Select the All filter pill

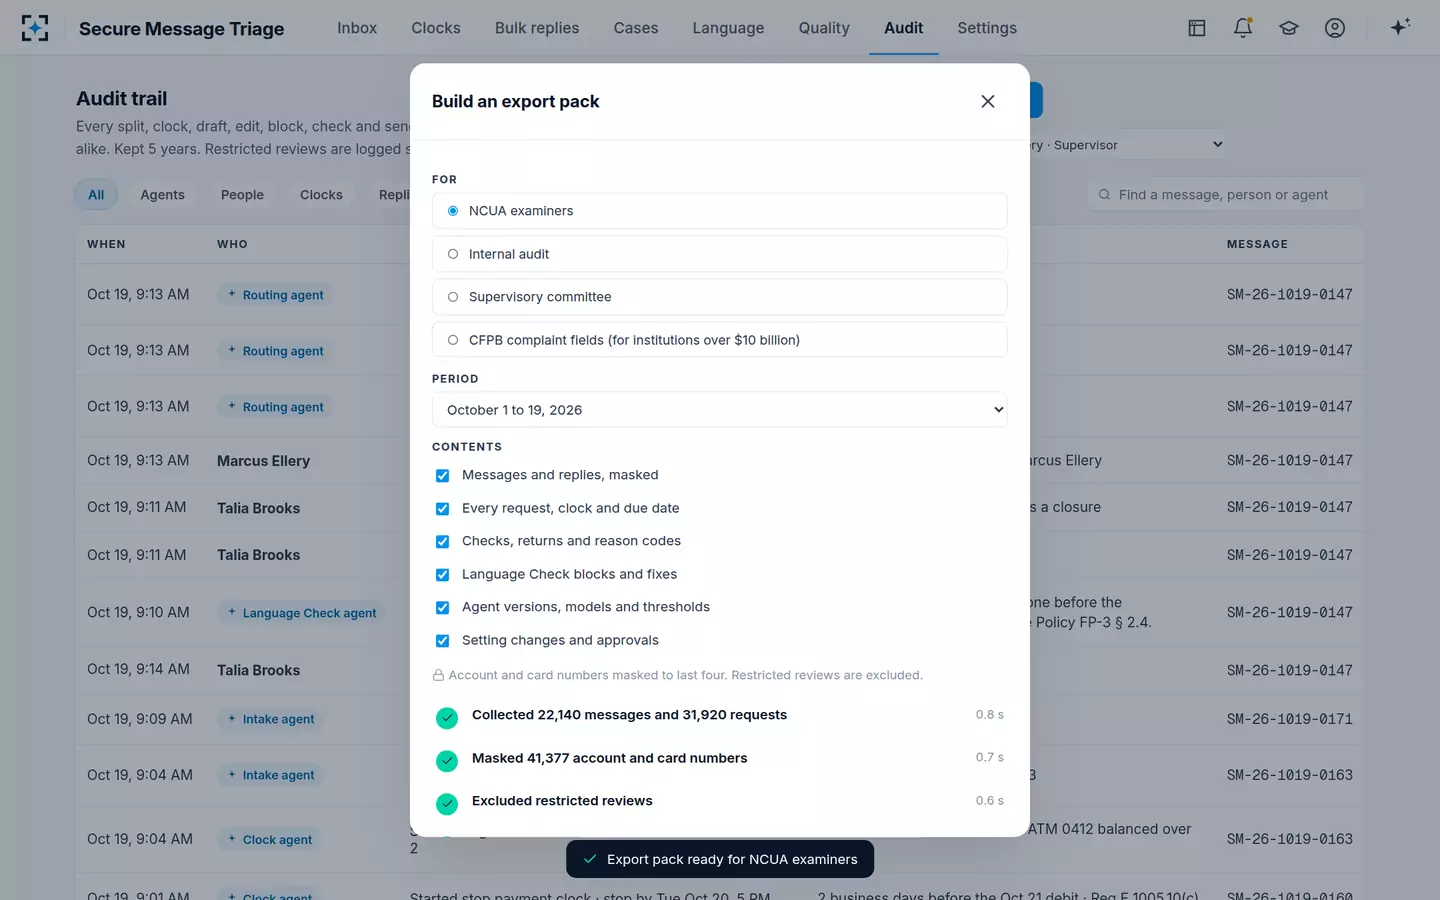tap(96, 195)
